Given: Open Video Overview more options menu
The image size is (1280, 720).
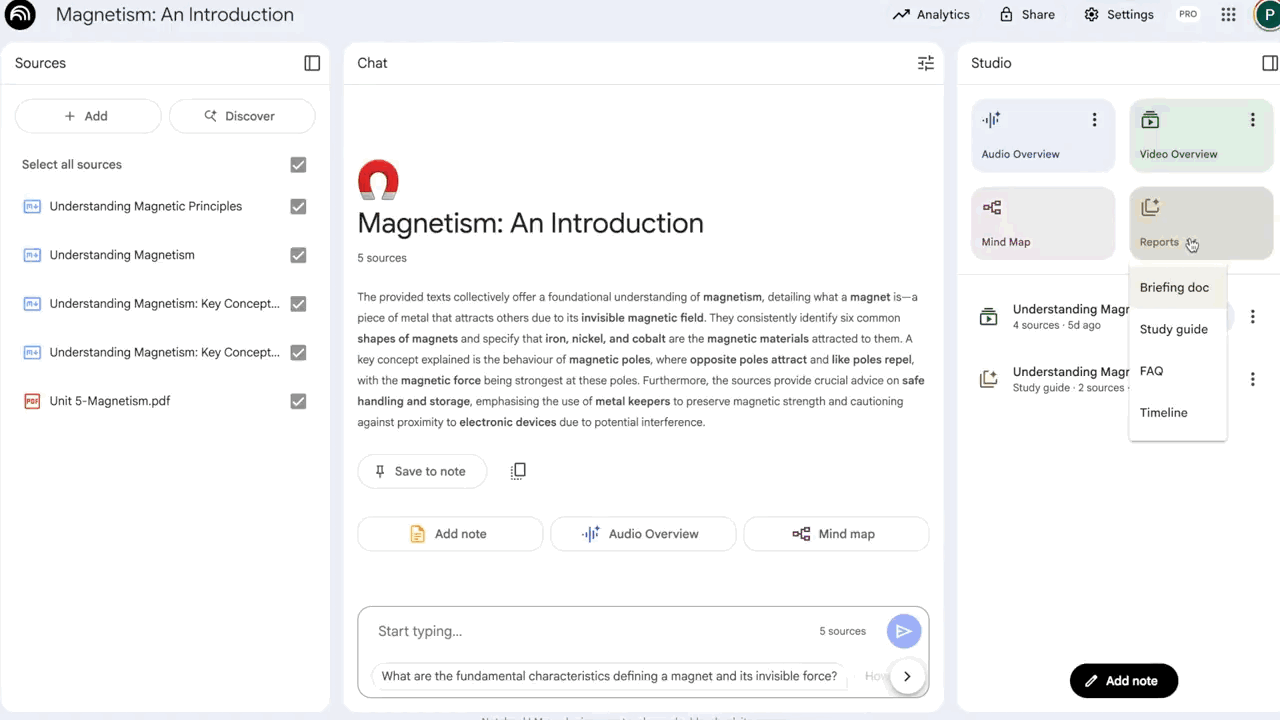Looking at the screenshot, I should pos(1252,120).
